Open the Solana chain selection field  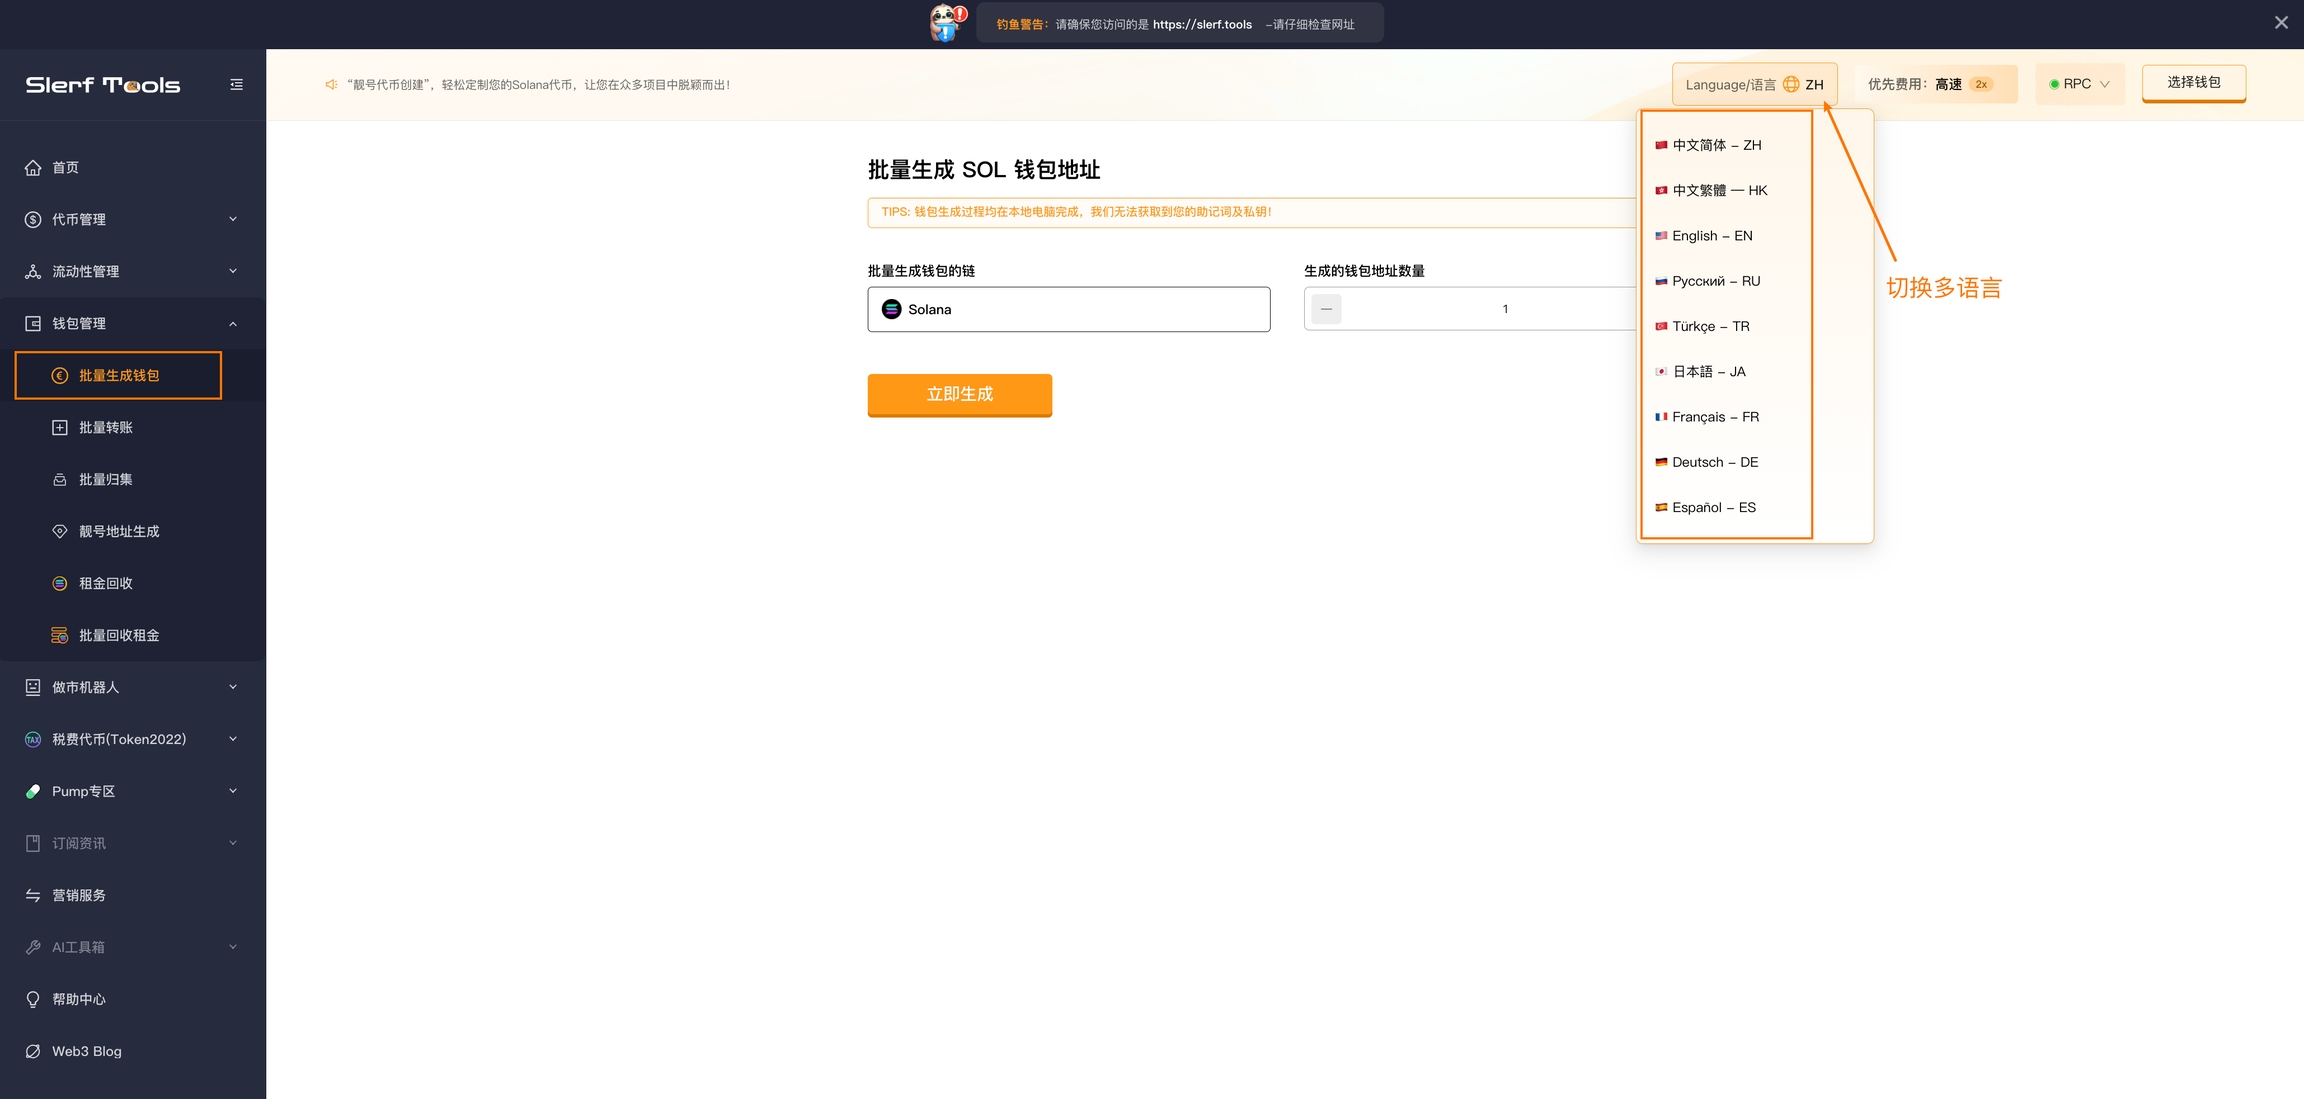(1068, 310)
